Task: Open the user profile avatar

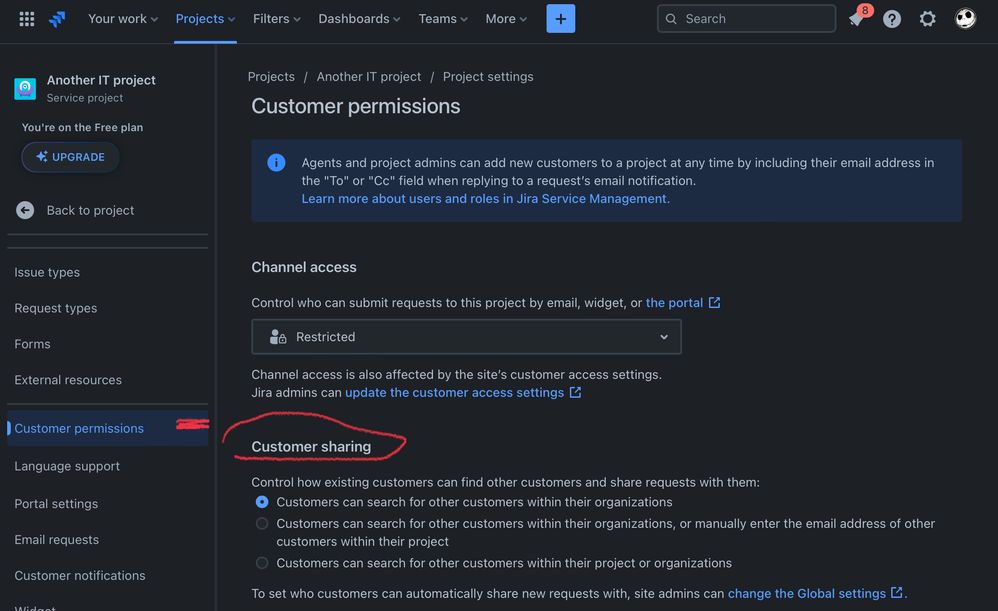Action: 966,18
